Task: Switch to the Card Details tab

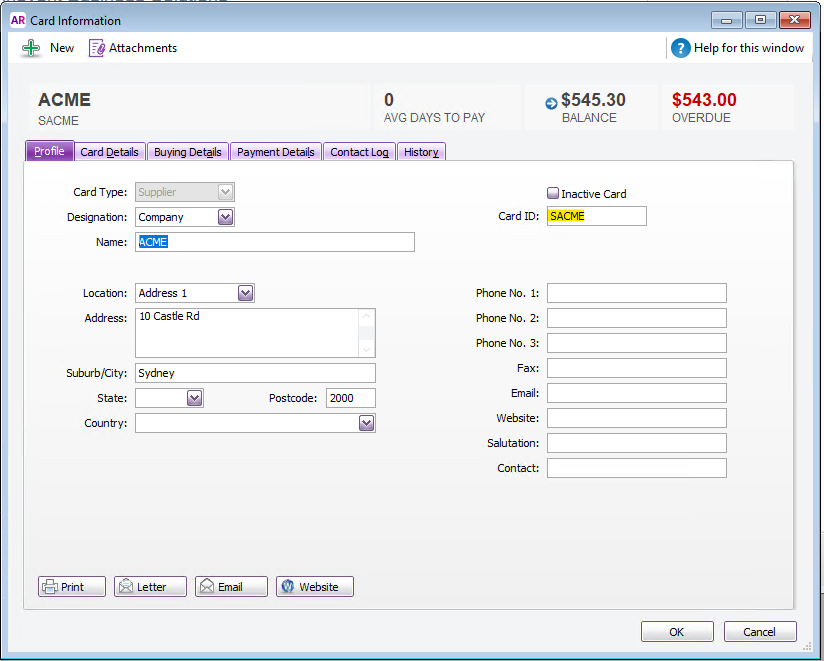Action: tap(109, 152)
